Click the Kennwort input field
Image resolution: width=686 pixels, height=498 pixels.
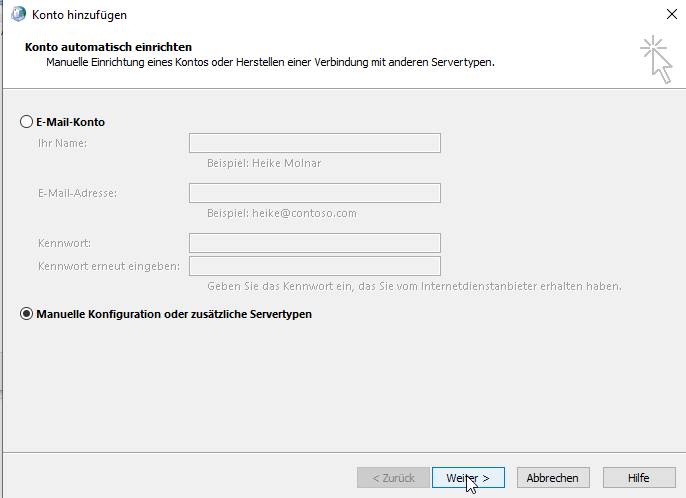click(x=314, y=243)
